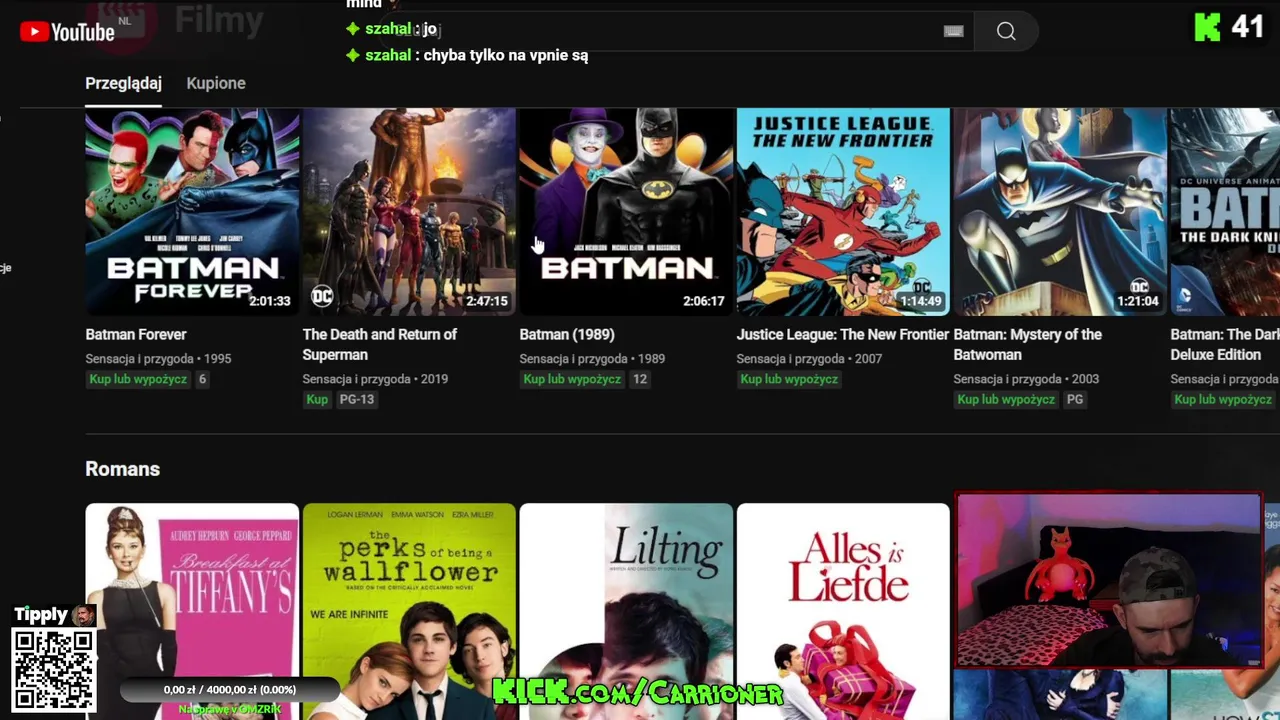Click the Kup badge under Death of Superman
The image size is (1280, 720).
coord(317,399)
